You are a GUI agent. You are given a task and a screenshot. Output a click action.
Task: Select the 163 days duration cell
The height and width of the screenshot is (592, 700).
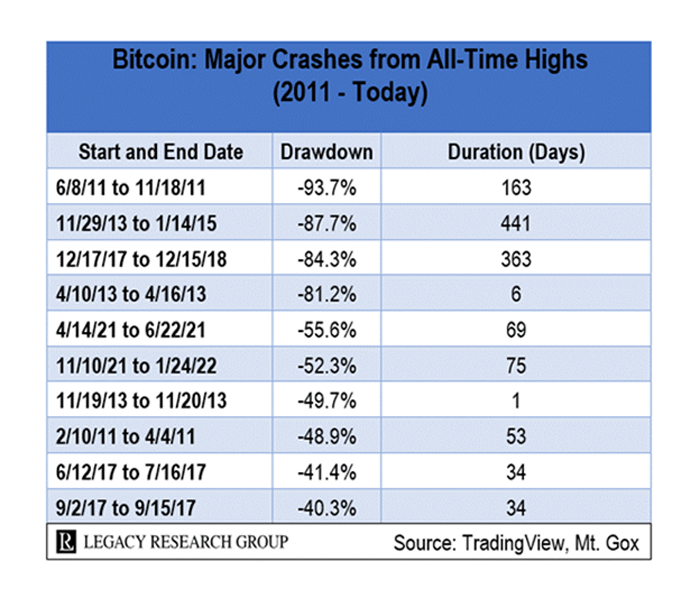pyautogui.click(x=515, y=186)
